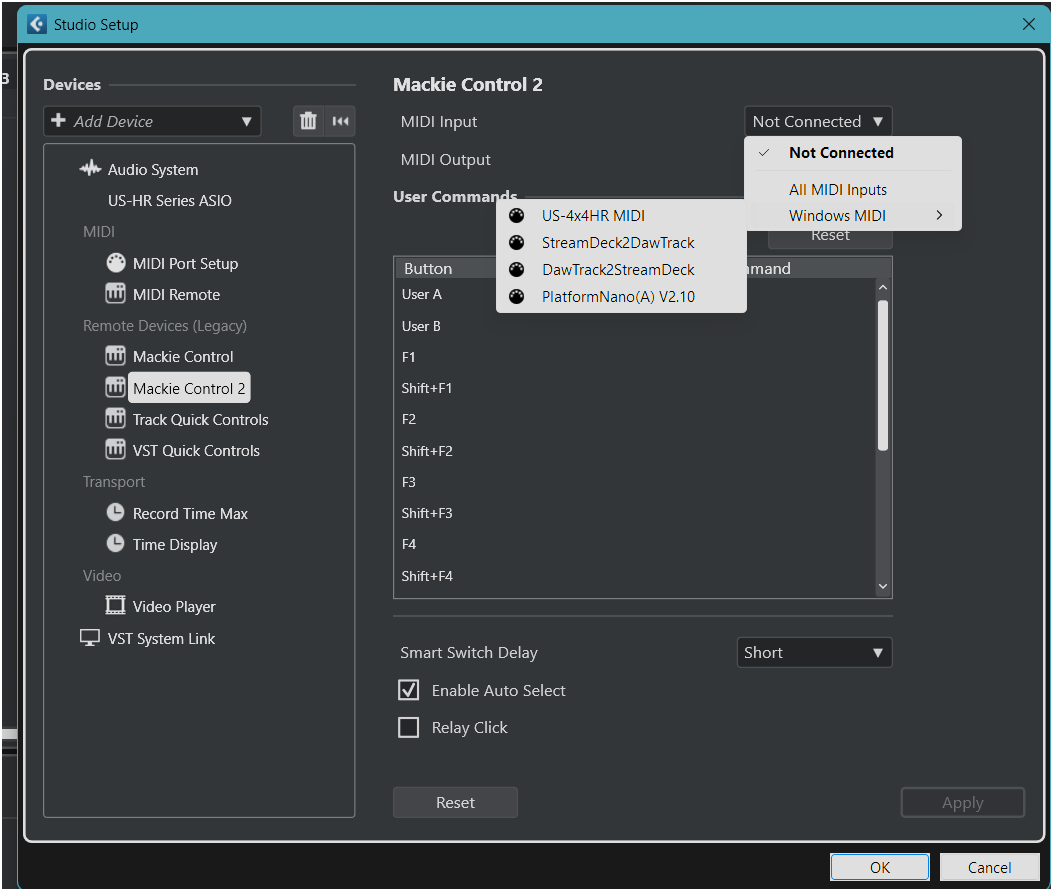This screenshot has height=891, width=1053.
Task: Select VST Quick Controls in Devices tree
Action: (196, 450)
